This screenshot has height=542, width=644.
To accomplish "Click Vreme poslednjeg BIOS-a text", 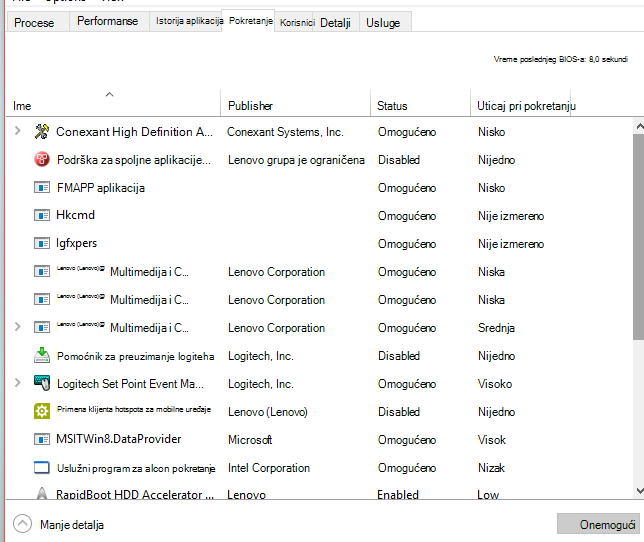I will tap(561, 59).
